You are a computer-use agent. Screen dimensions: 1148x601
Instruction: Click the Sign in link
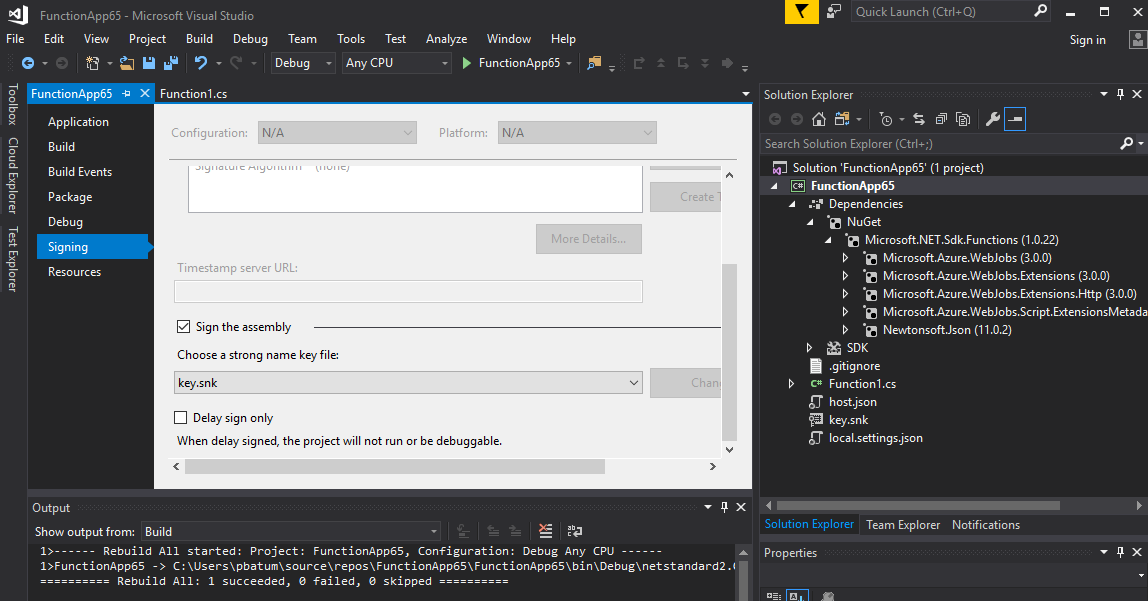[x=1087, y=39]
